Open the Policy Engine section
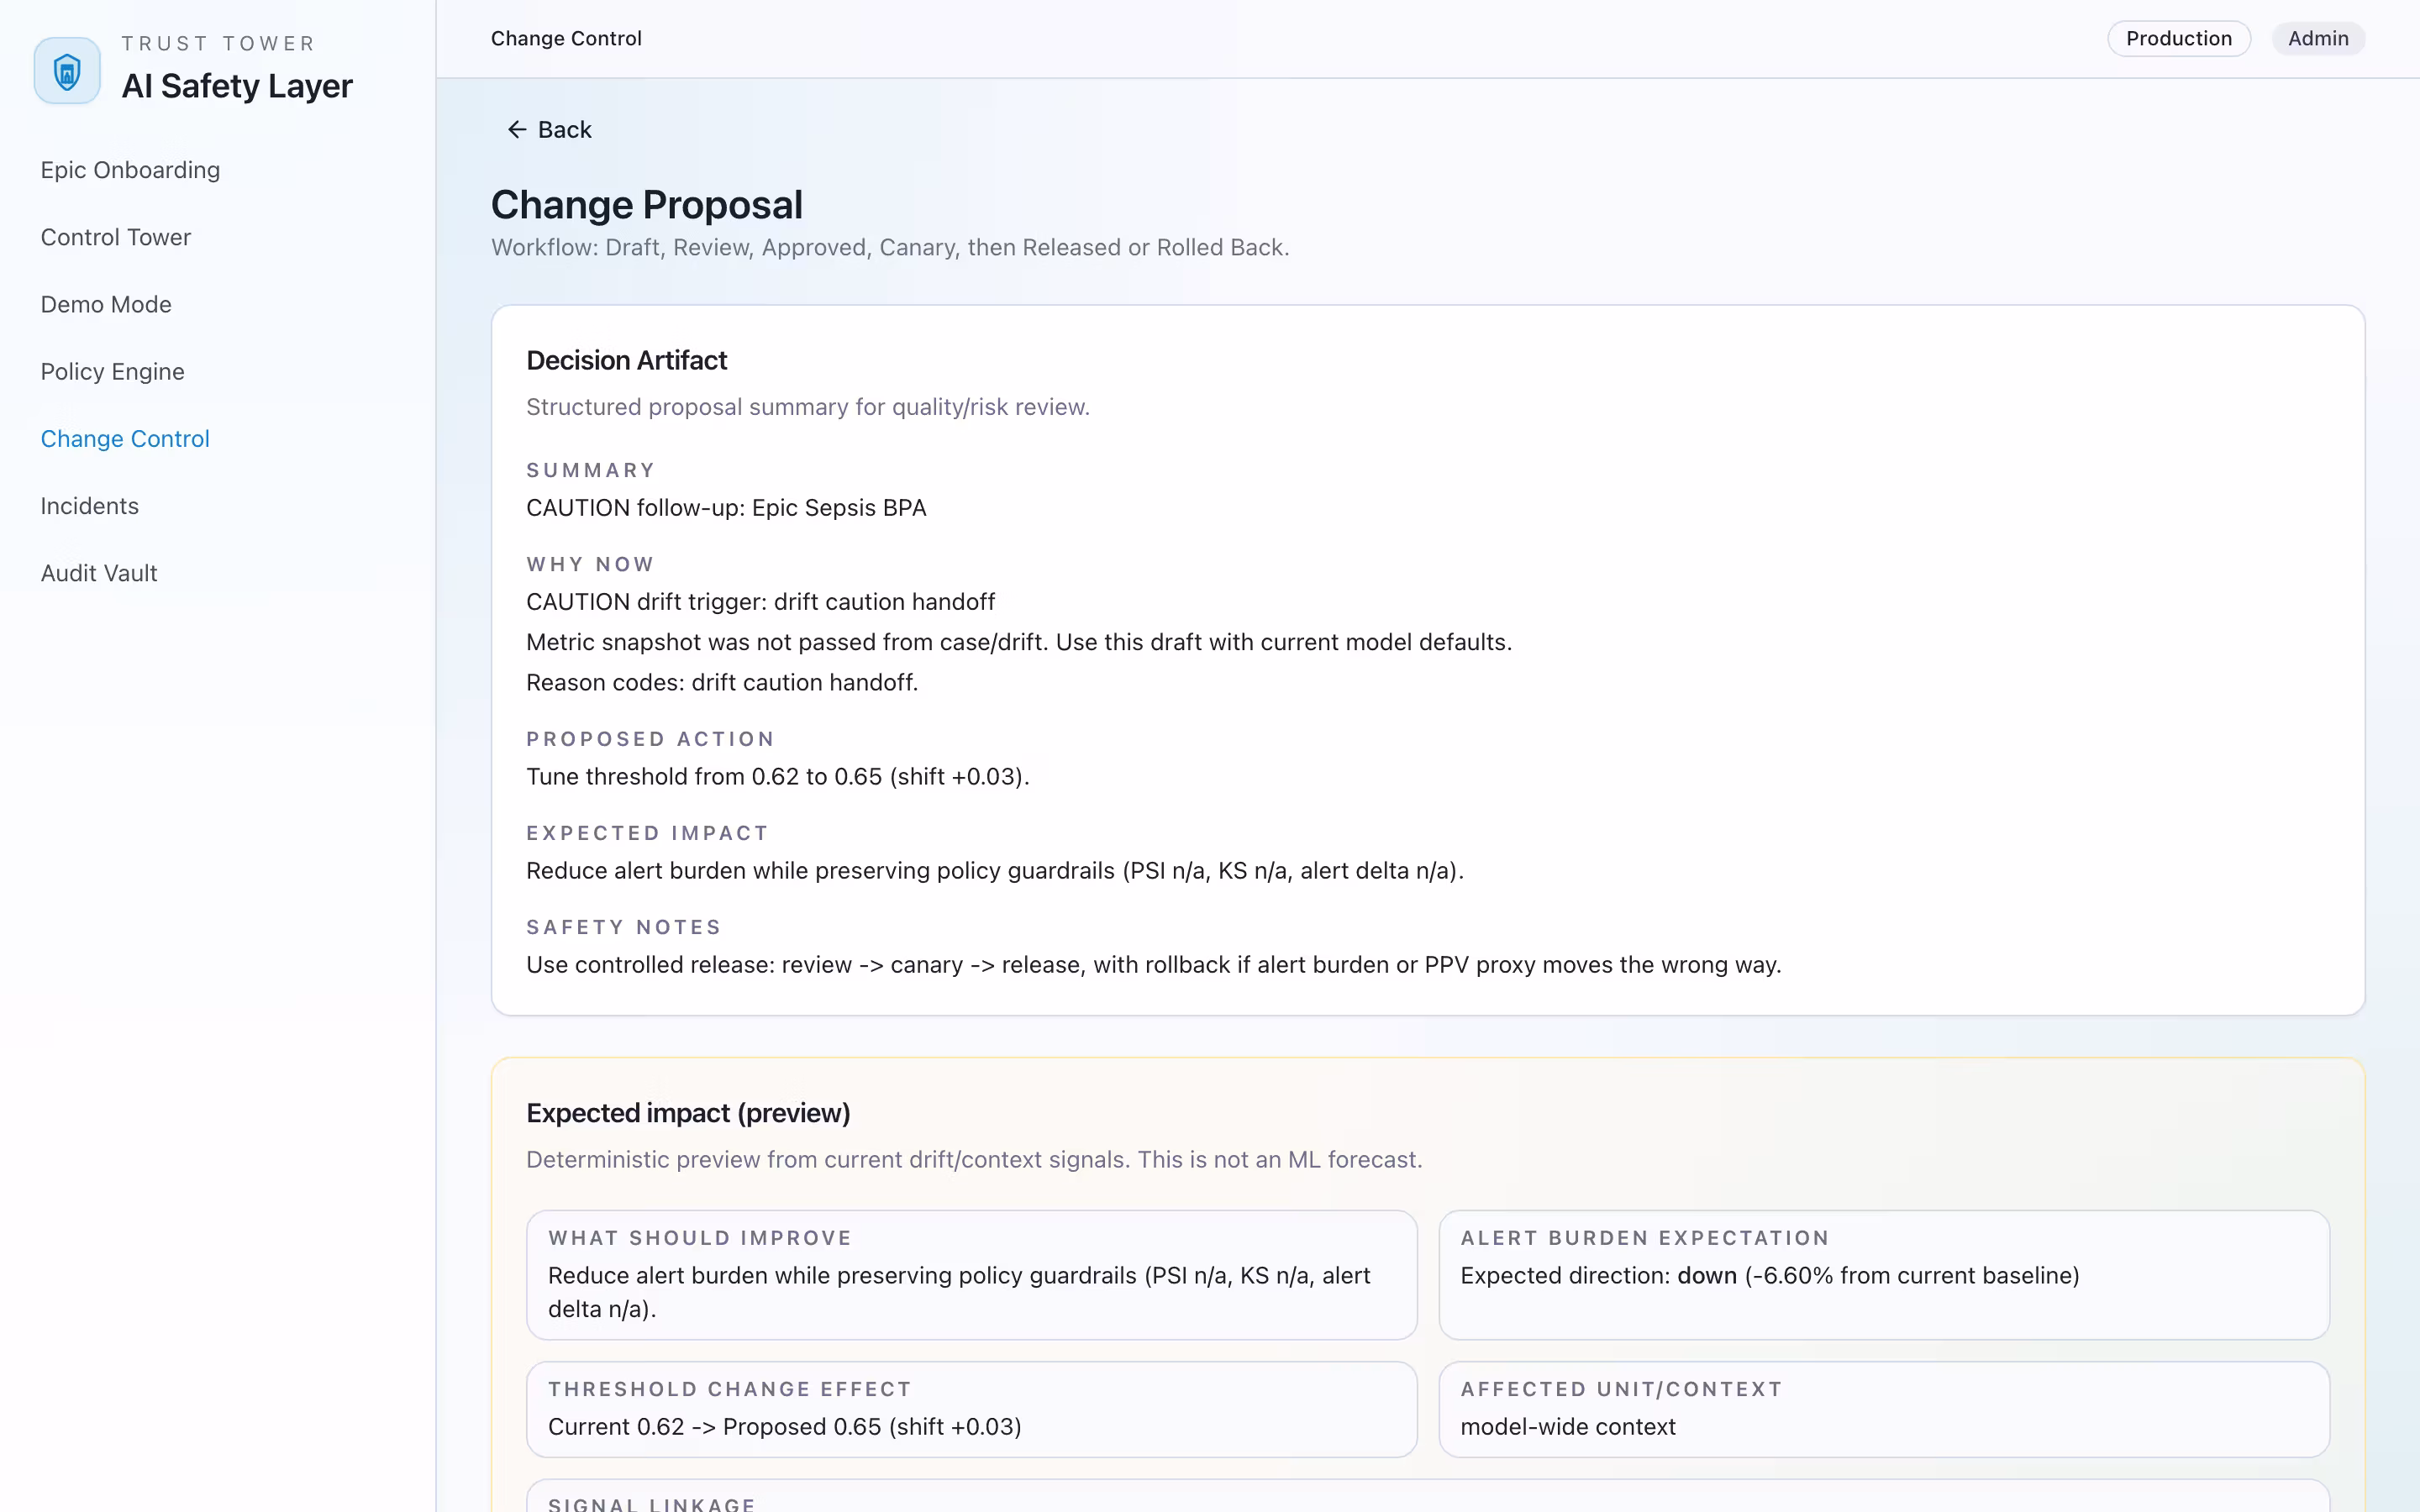 click(x=112, y=371)
